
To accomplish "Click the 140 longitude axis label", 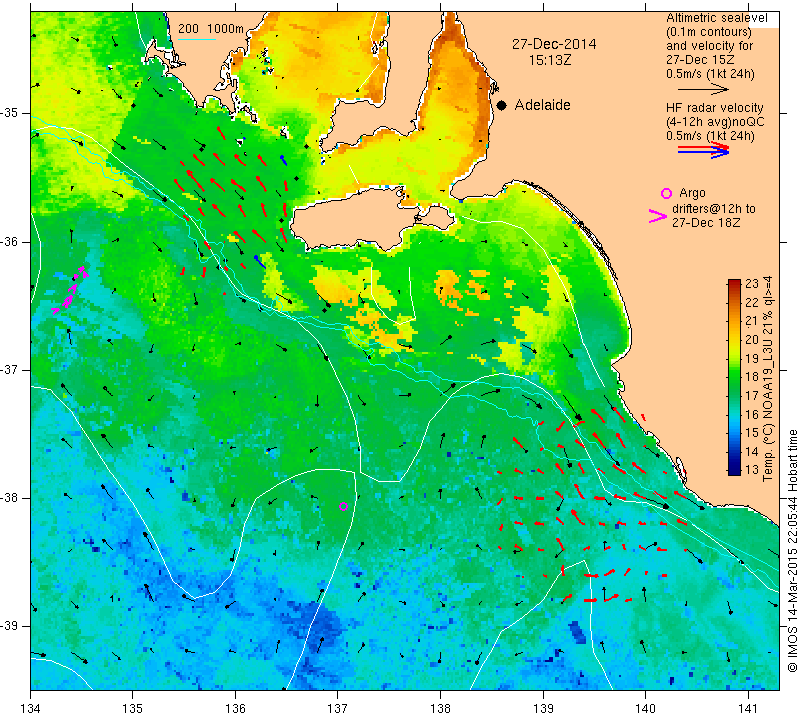I will point(645,709).
